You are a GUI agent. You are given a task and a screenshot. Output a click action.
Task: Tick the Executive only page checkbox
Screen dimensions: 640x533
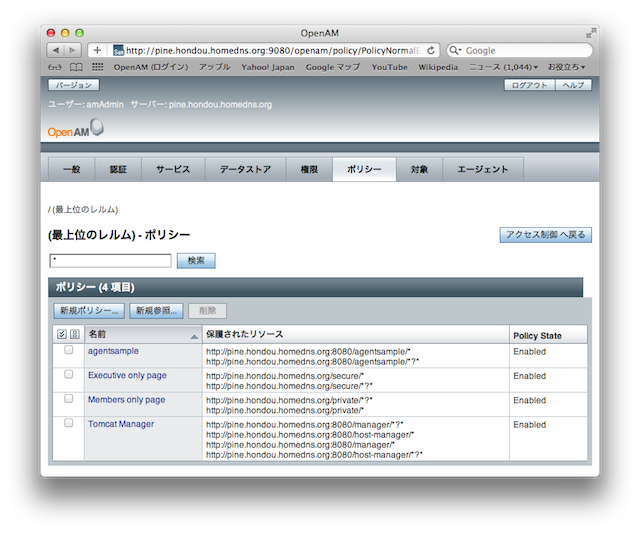[69, 374]
